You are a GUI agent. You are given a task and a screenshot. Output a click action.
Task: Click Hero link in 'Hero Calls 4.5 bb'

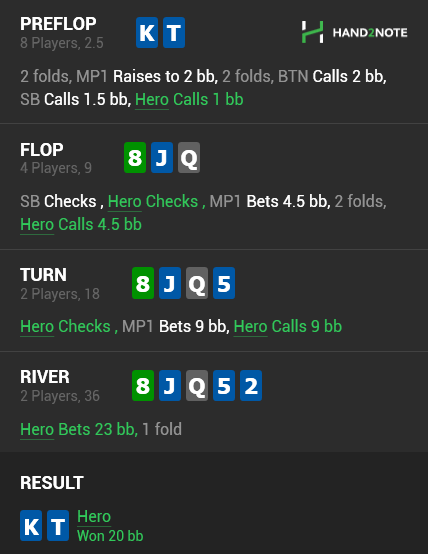37,224
